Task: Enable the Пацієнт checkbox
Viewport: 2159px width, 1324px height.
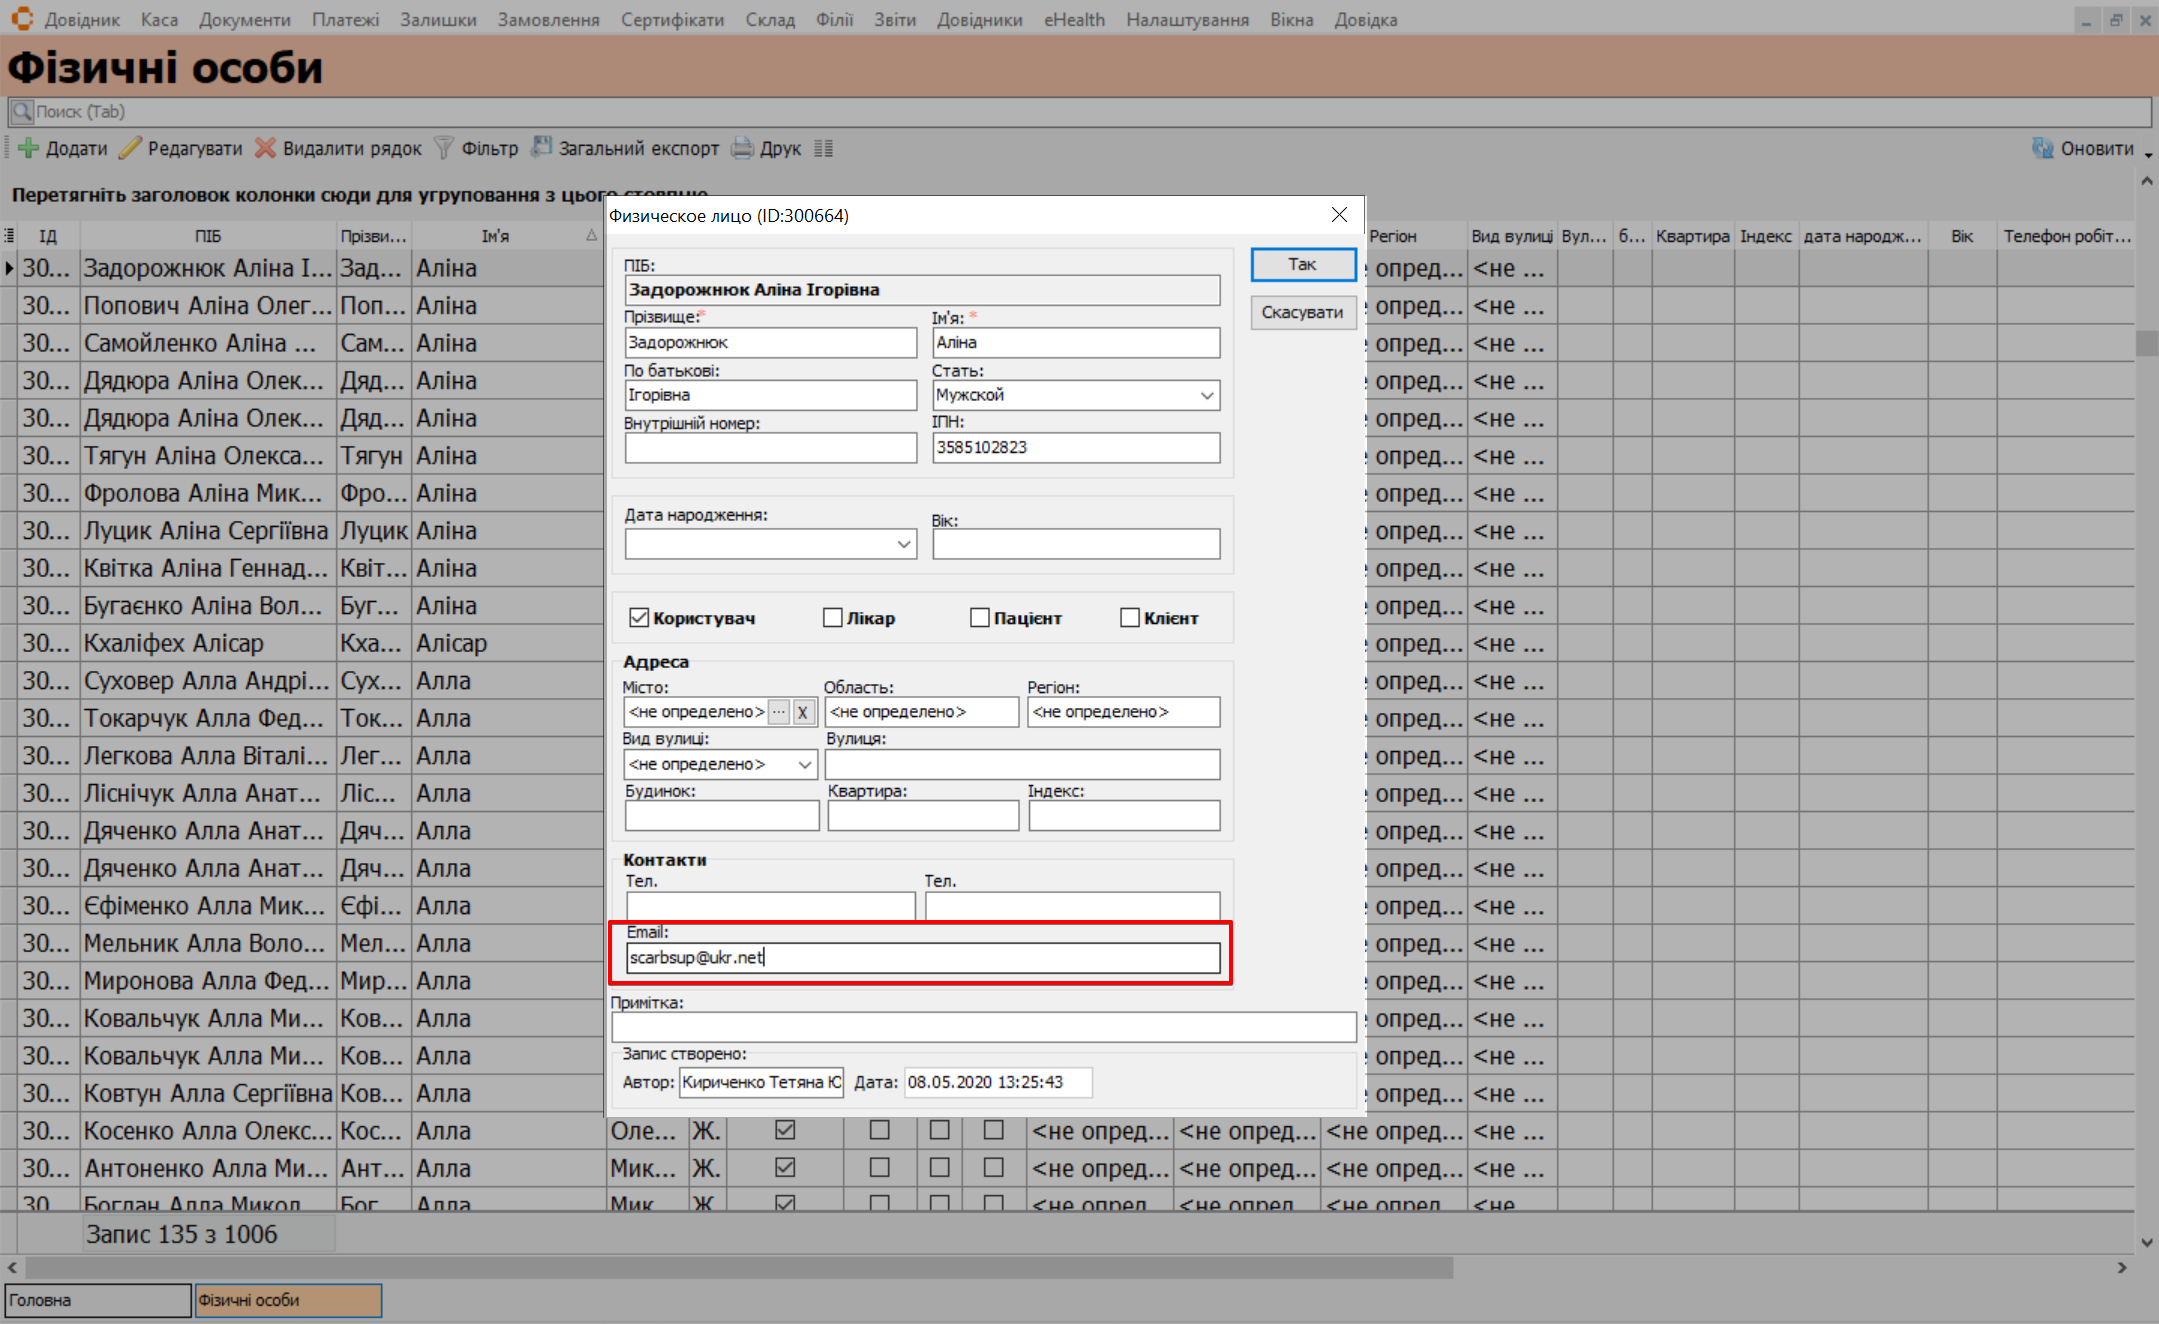Action: click(x=980, y=618)
